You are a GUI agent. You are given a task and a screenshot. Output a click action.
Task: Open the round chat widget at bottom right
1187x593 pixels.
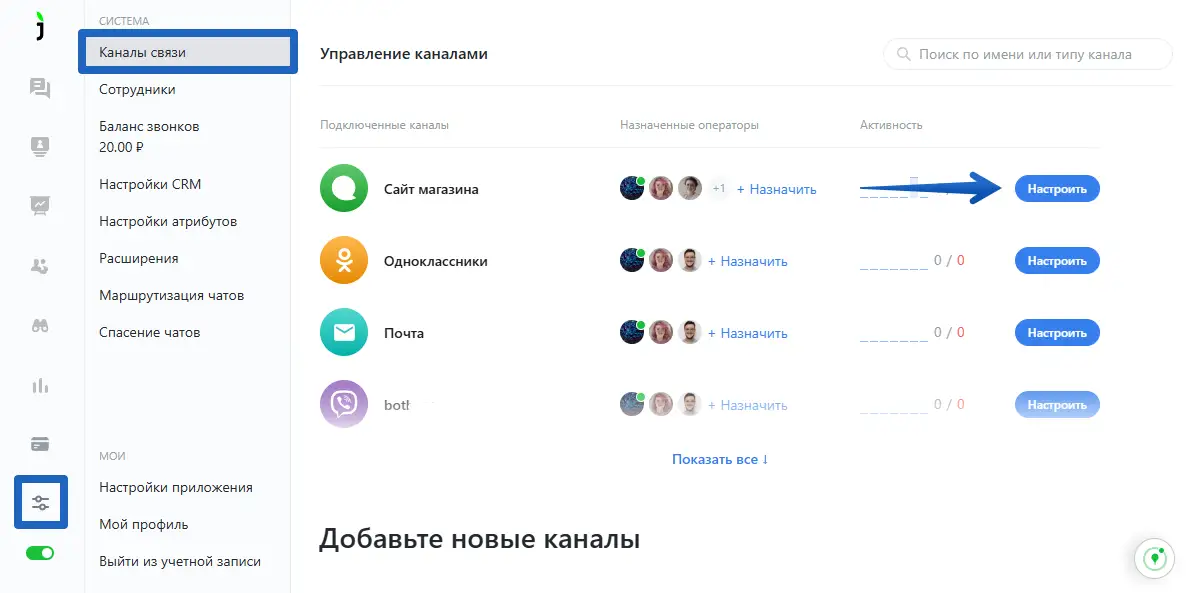pyautogui.click(x=1154, y=560)
